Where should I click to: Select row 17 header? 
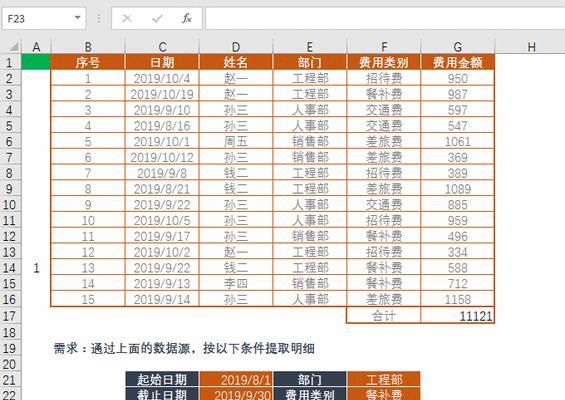pos(10,316)
